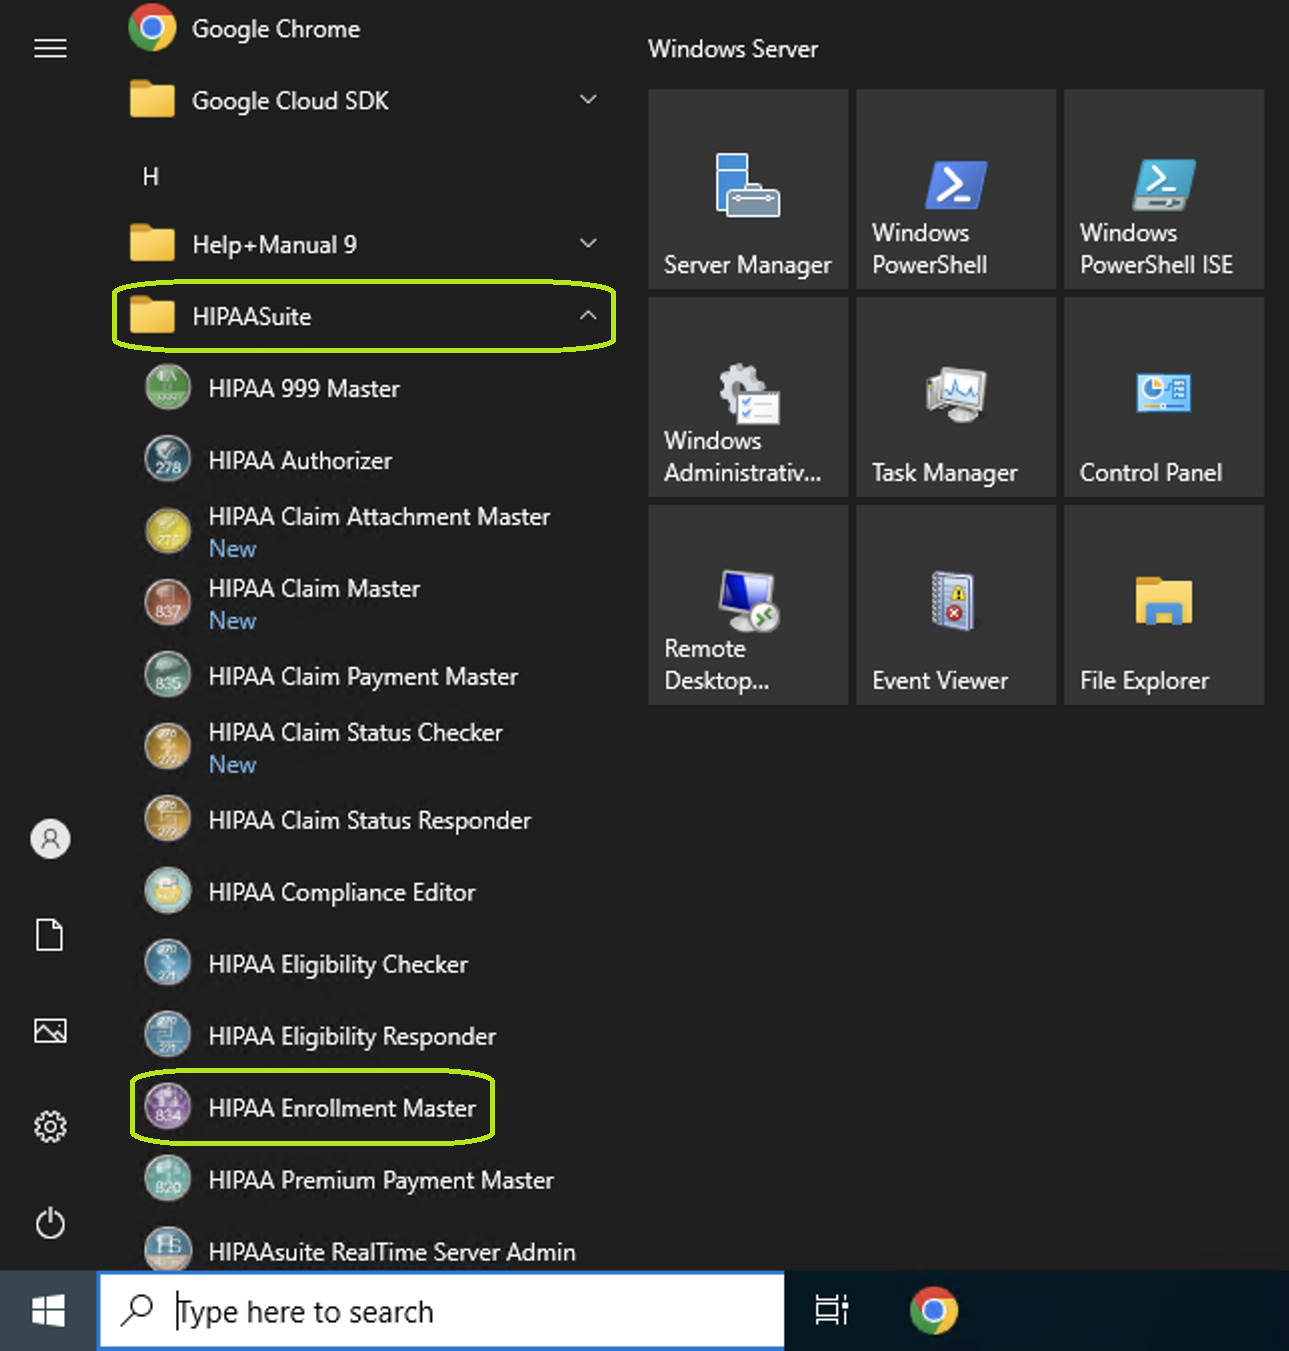Click the HIPAA Compliance Editor label
Screen dimensions: 1289x1351
342,892
